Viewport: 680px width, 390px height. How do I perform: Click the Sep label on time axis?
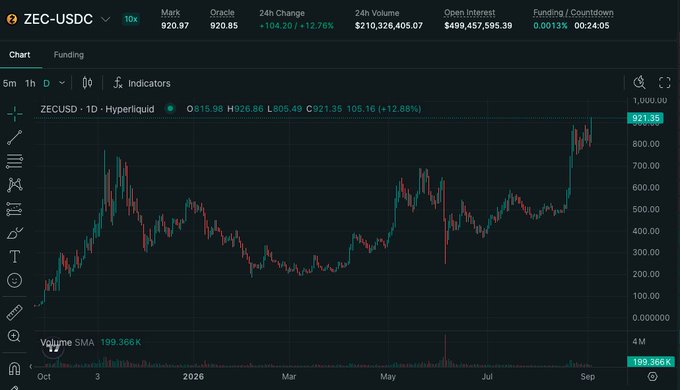588,377
